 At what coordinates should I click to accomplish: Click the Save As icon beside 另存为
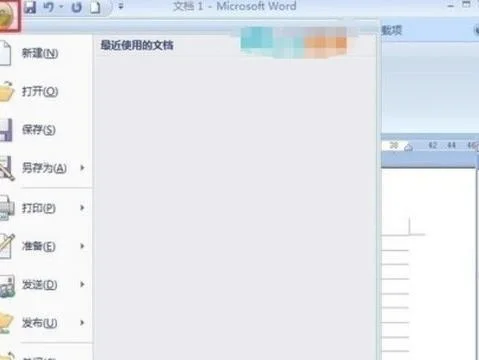[7, 168]
